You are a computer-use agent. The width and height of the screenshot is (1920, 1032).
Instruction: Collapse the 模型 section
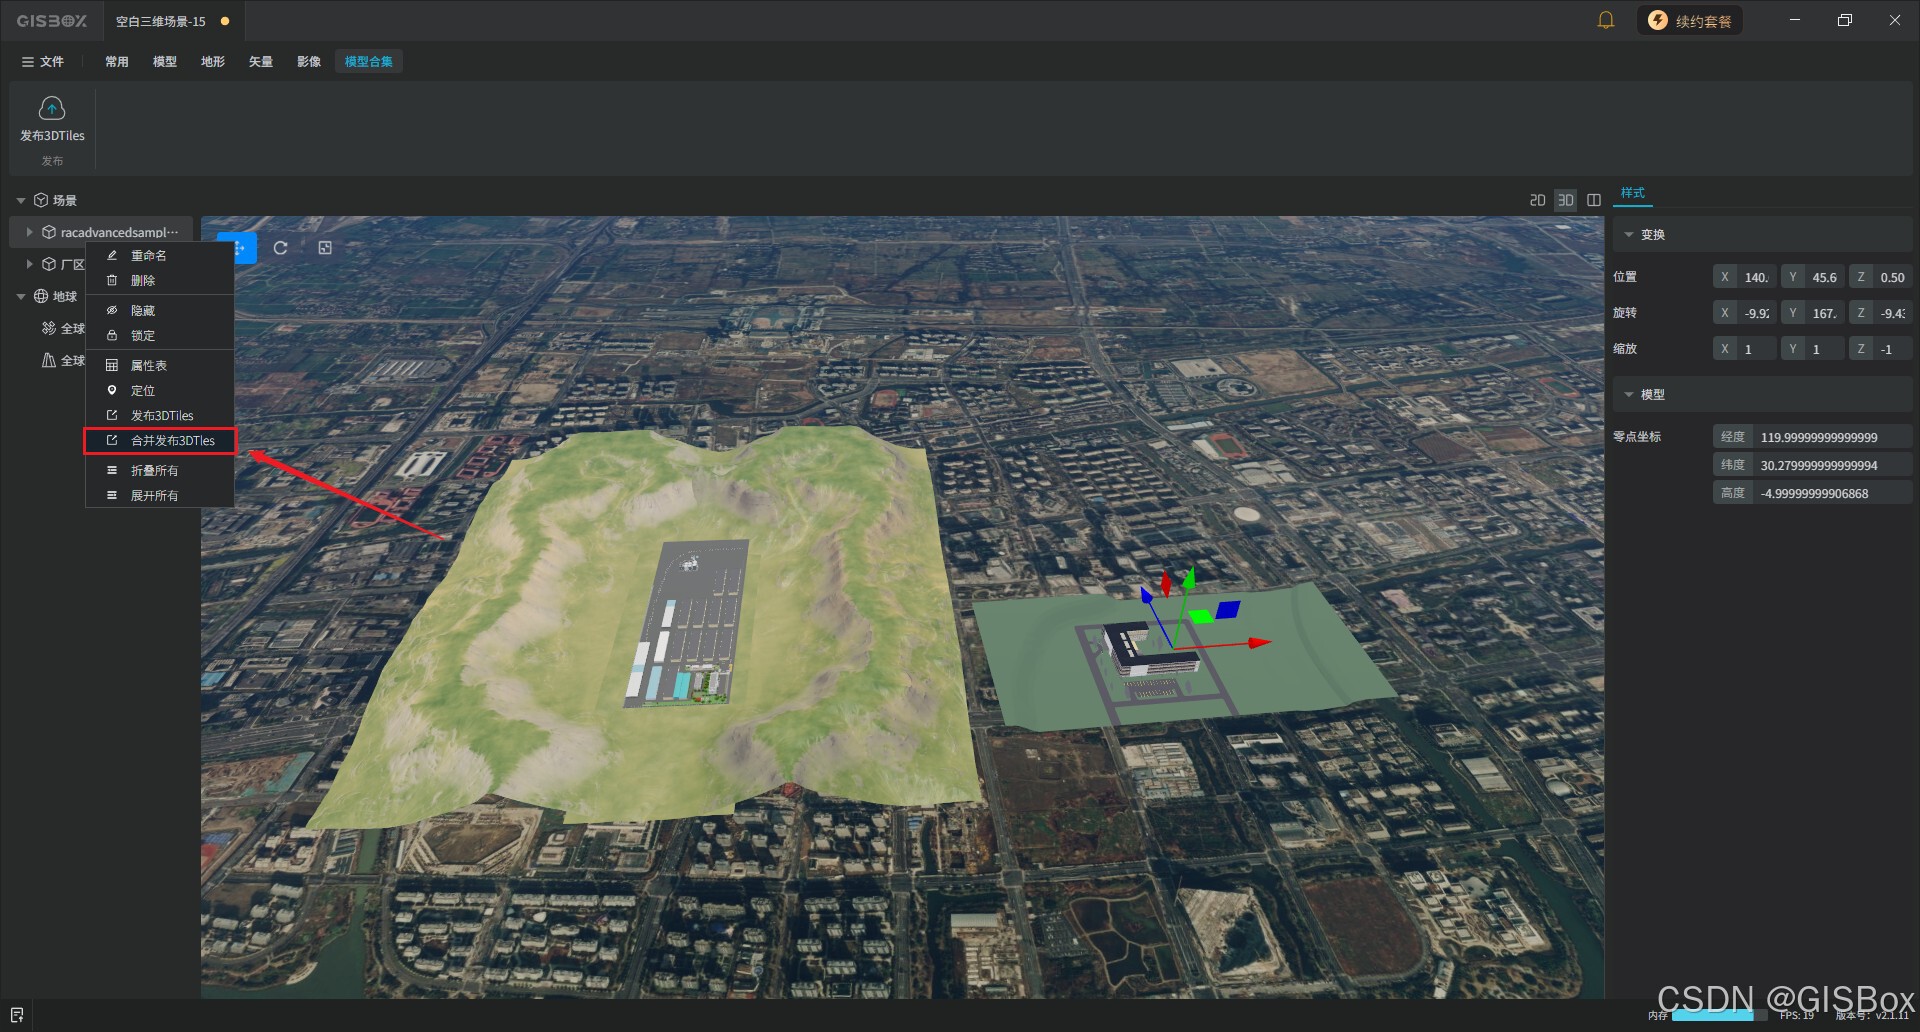[x=1629, y=394]
